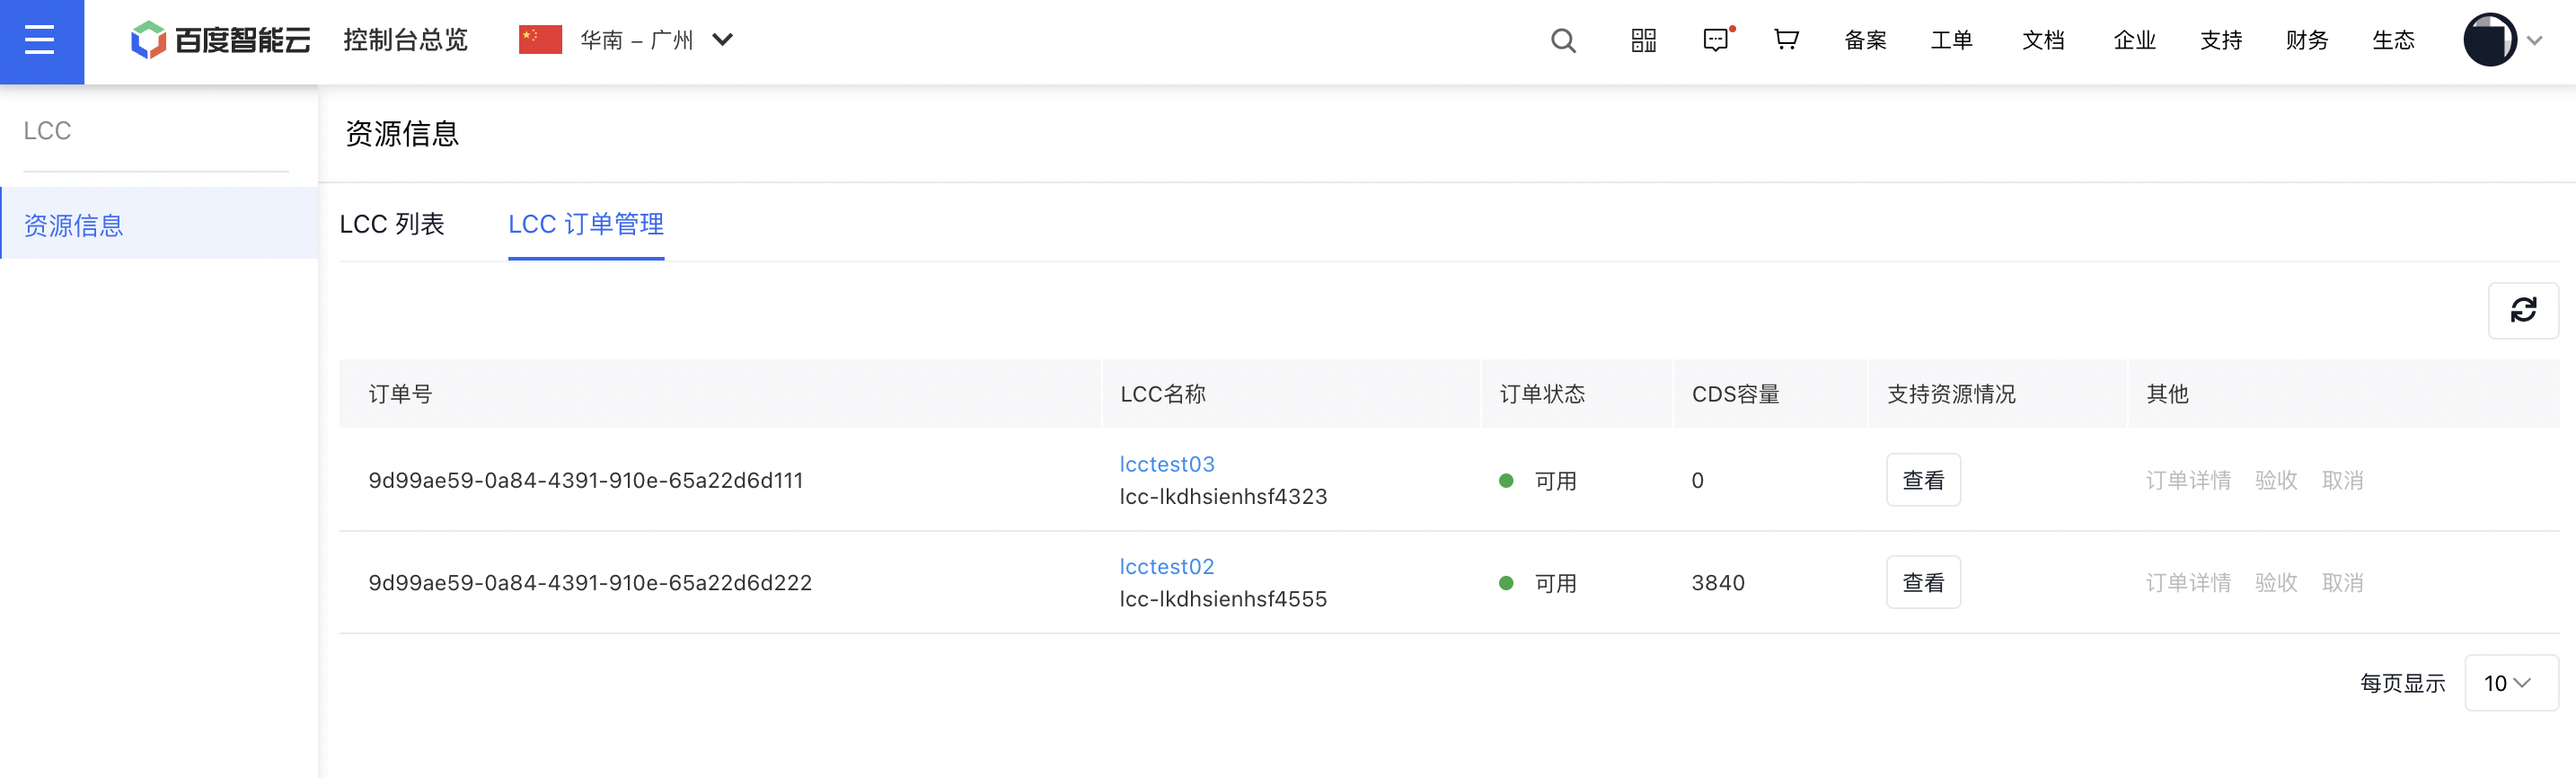This screenshot has width=2576, height=778.
Task: Click the Baidu AI Cloud logo
Action: [221, 40]
